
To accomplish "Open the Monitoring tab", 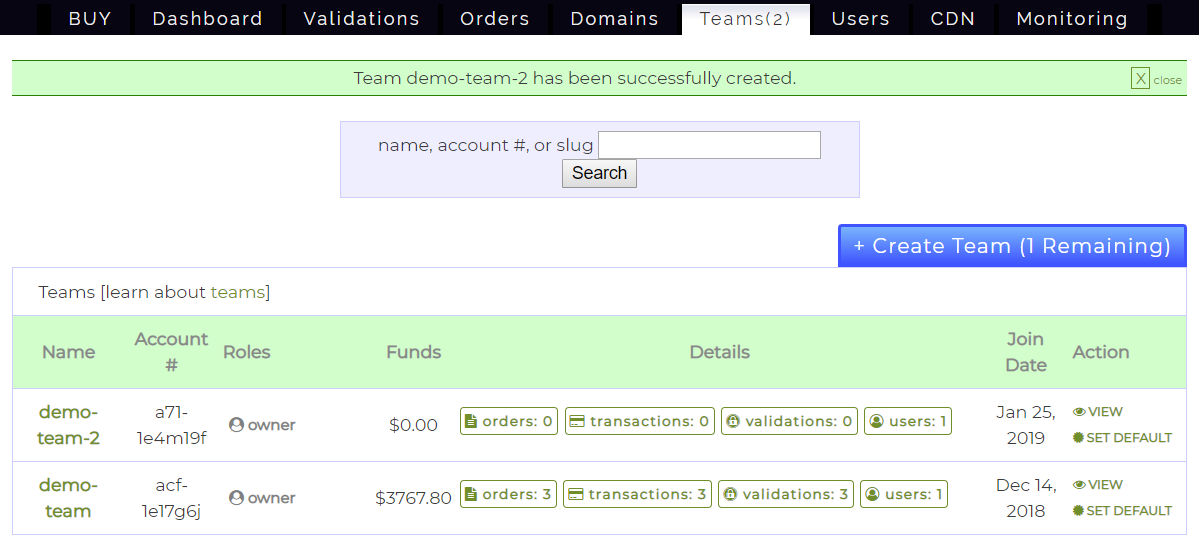I will click(1071, 19).
